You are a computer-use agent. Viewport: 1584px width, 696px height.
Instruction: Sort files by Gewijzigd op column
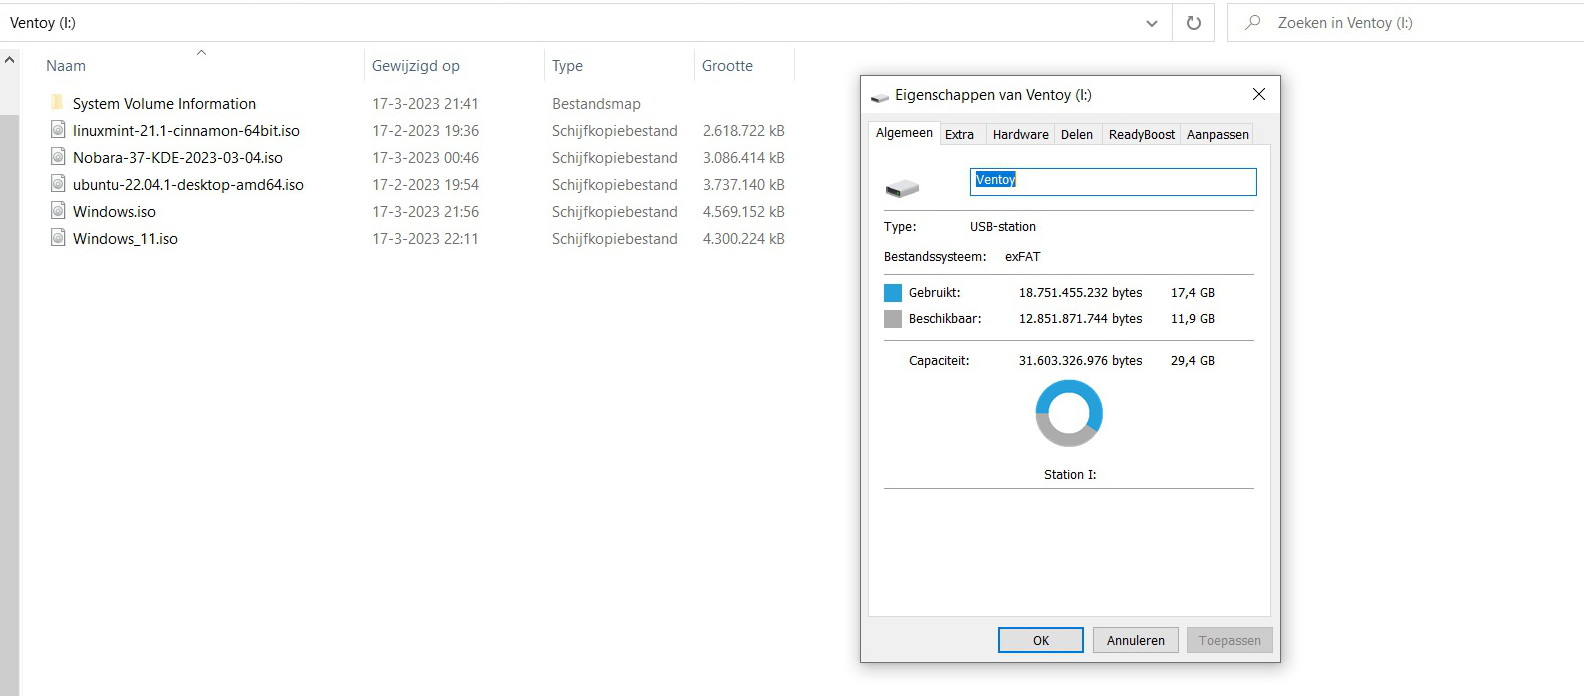[416, 66]
